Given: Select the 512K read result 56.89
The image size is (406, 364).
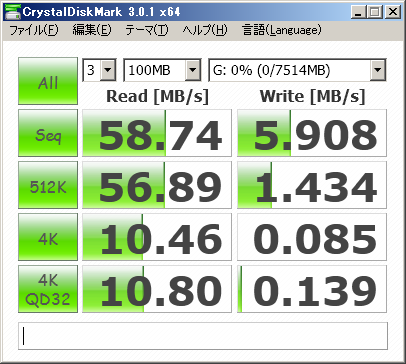Looking at the screenshot, I should point(157,185).
